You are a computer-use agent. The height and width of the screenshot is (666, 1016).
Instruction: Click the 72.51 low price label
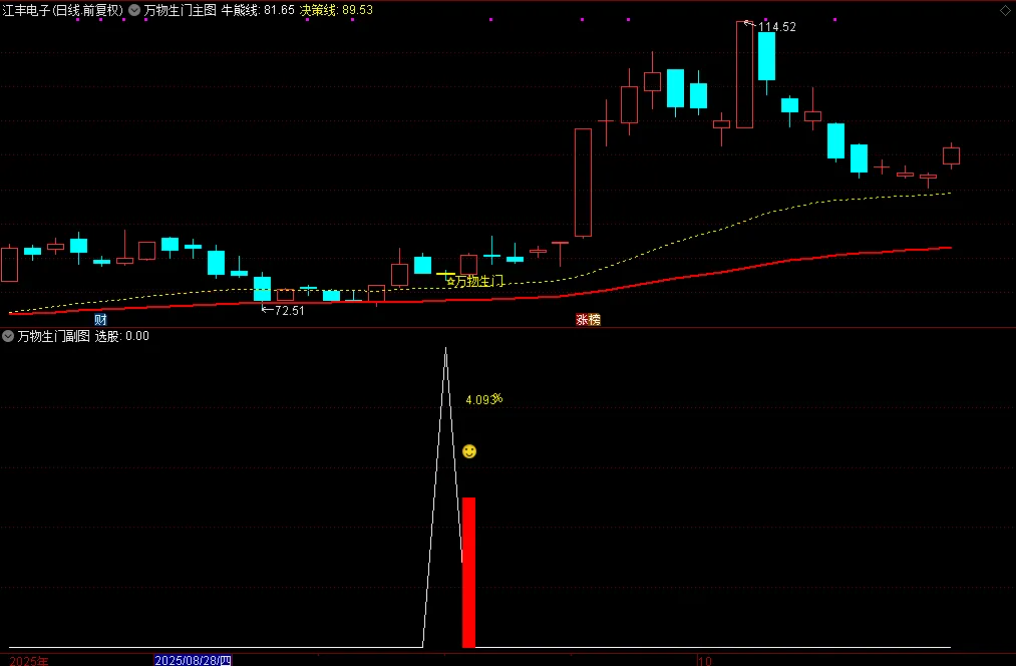click(x=289, y=311)
